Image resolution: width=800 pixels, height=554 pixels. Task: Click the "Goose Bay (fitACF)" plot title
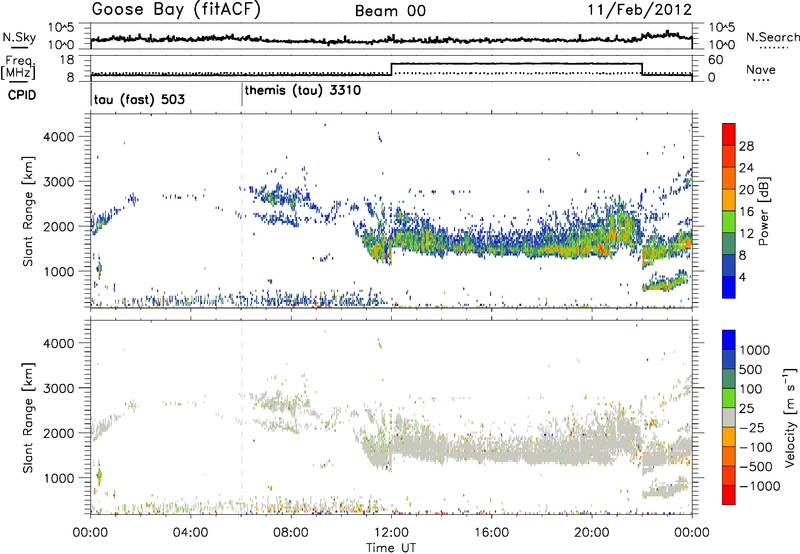pyautogui.click(x=176, y=10)
